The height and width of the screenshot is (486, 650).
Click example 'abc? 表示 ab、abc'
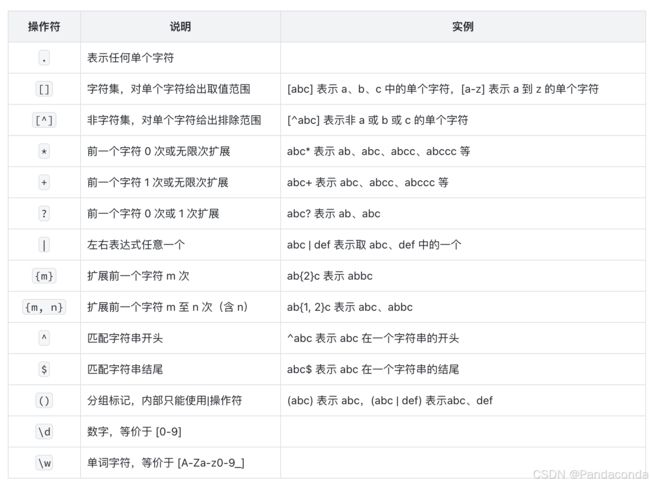(333, 214)
